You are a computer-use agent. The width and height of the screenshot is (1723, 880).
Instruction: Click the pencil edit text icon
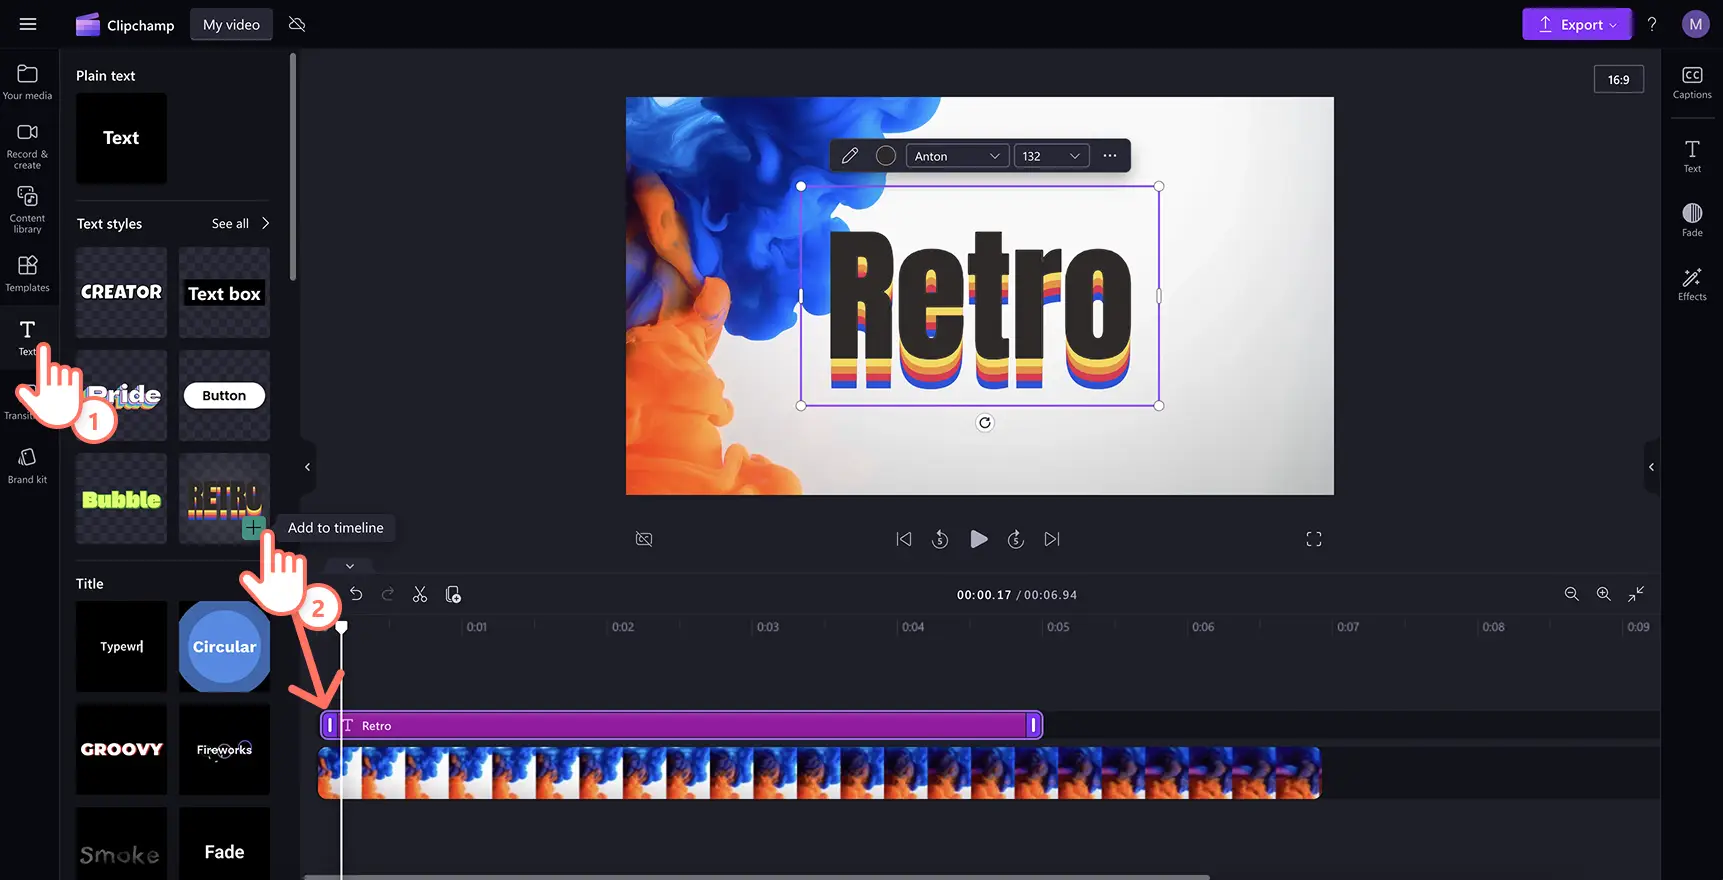click(849, 156)
